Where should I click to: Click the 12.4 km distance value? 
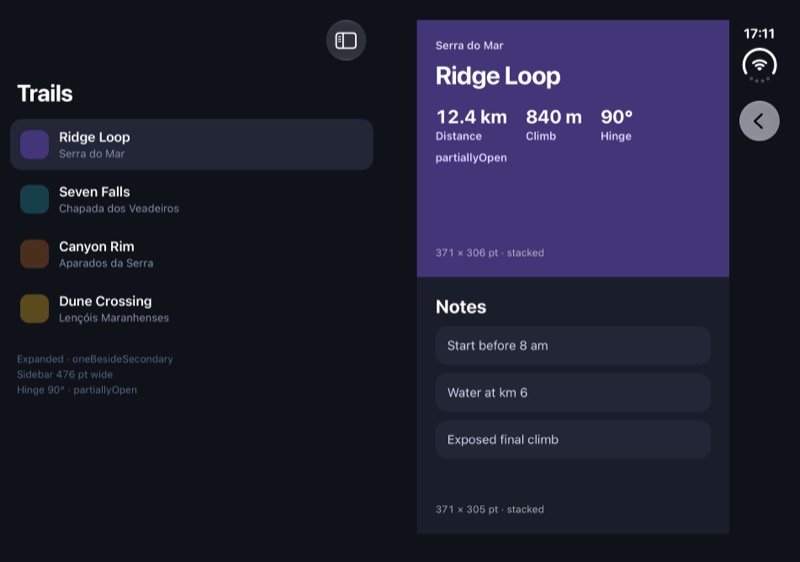point(471,117)
